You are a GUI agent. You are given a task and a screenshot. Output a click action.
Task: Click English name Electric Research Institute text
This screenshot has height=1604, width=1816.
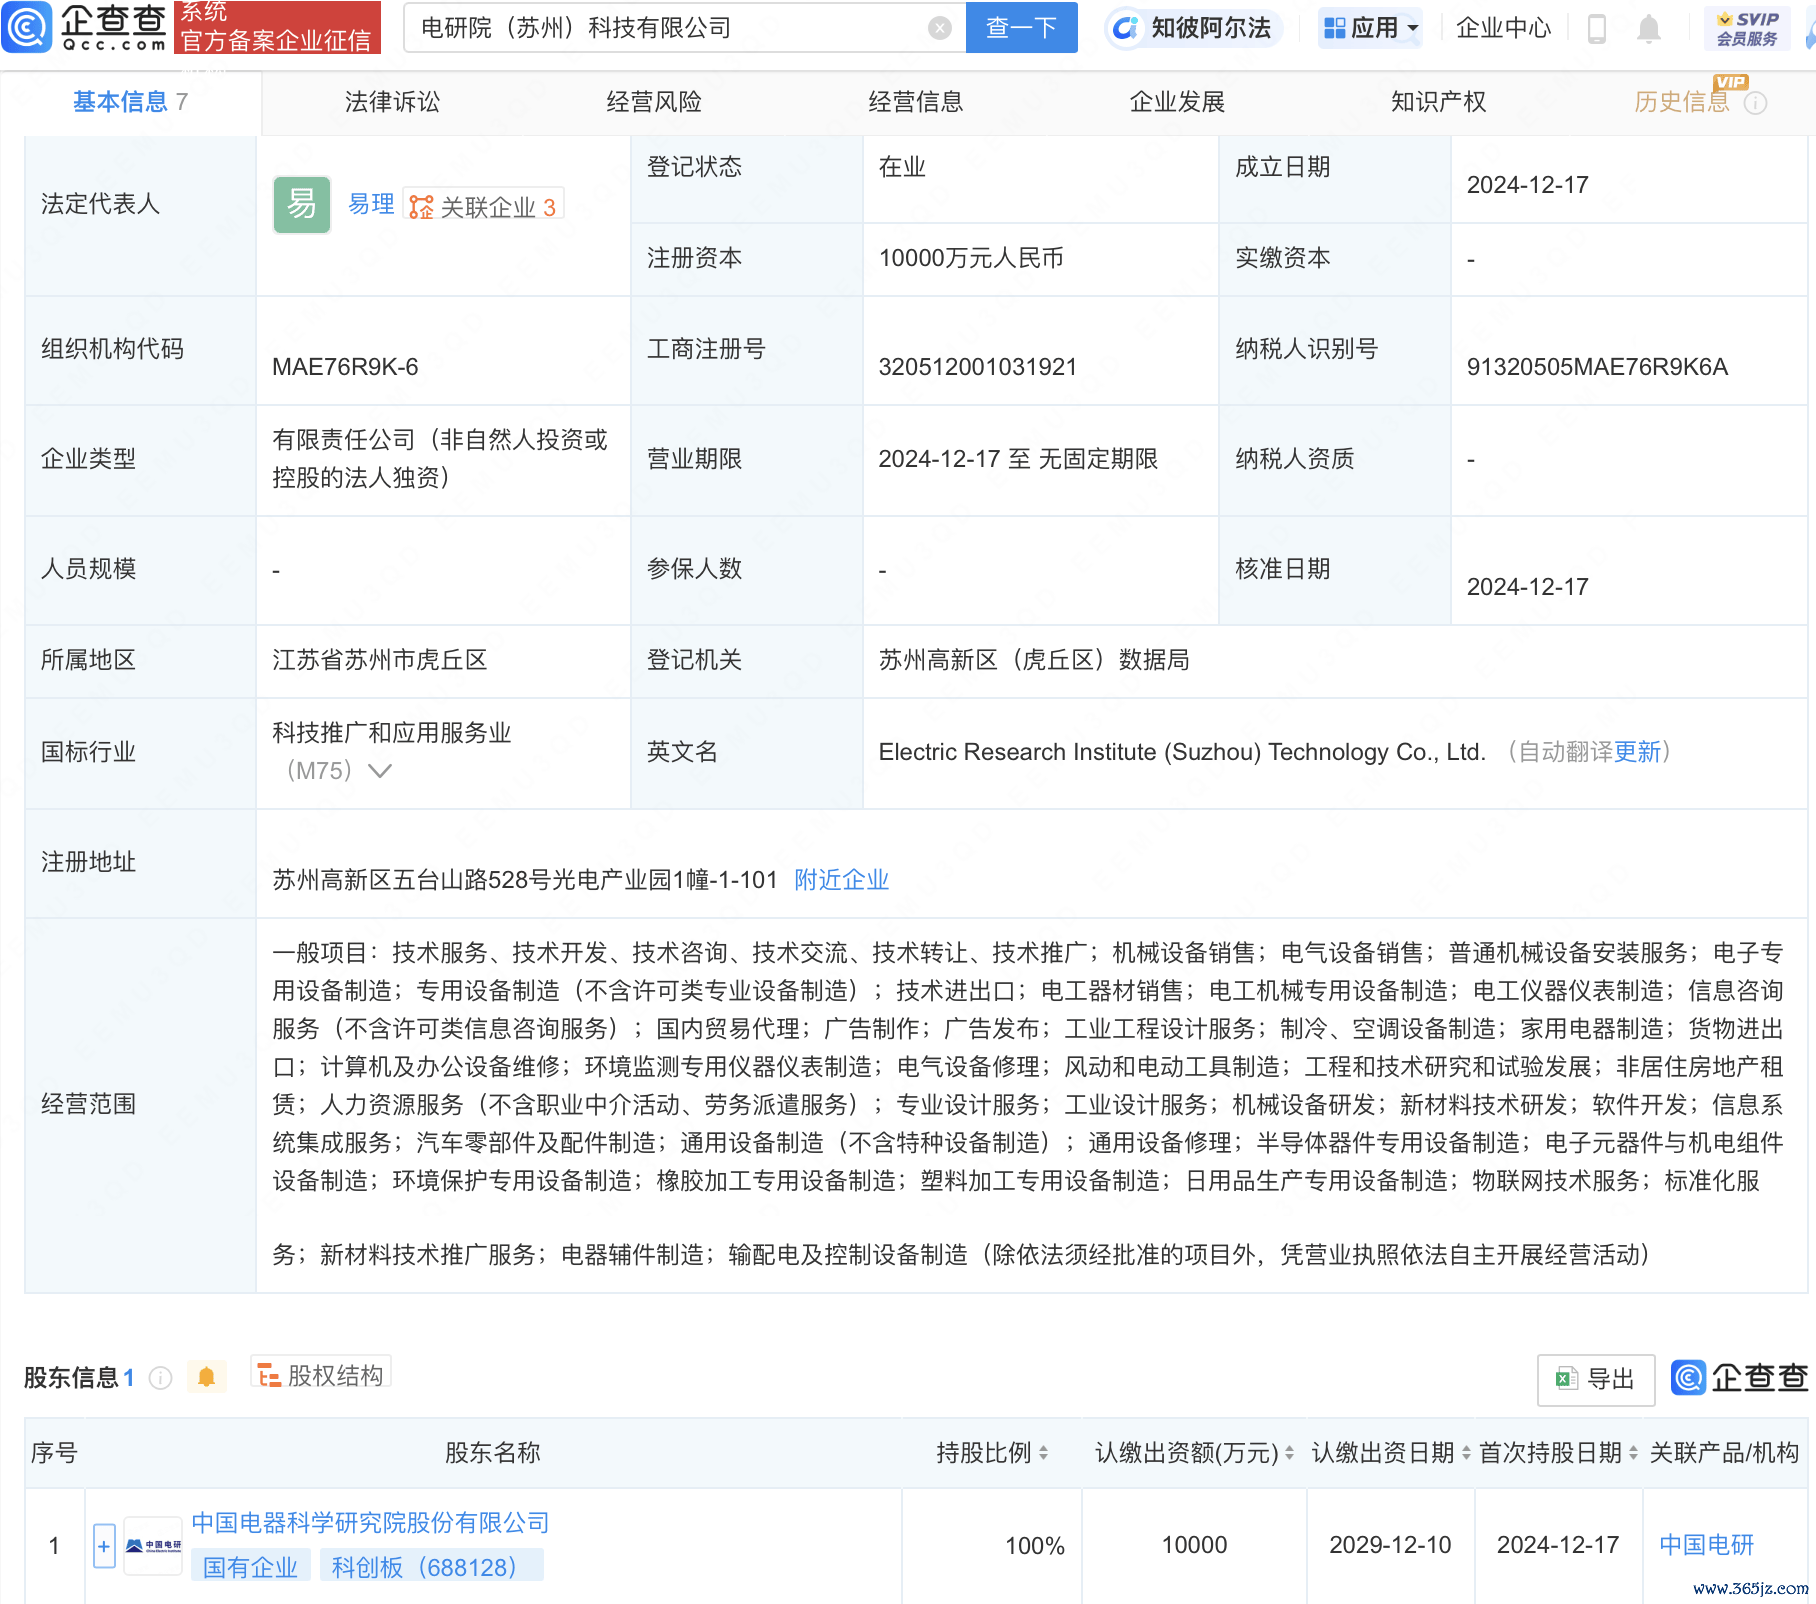pos(1182,752)
